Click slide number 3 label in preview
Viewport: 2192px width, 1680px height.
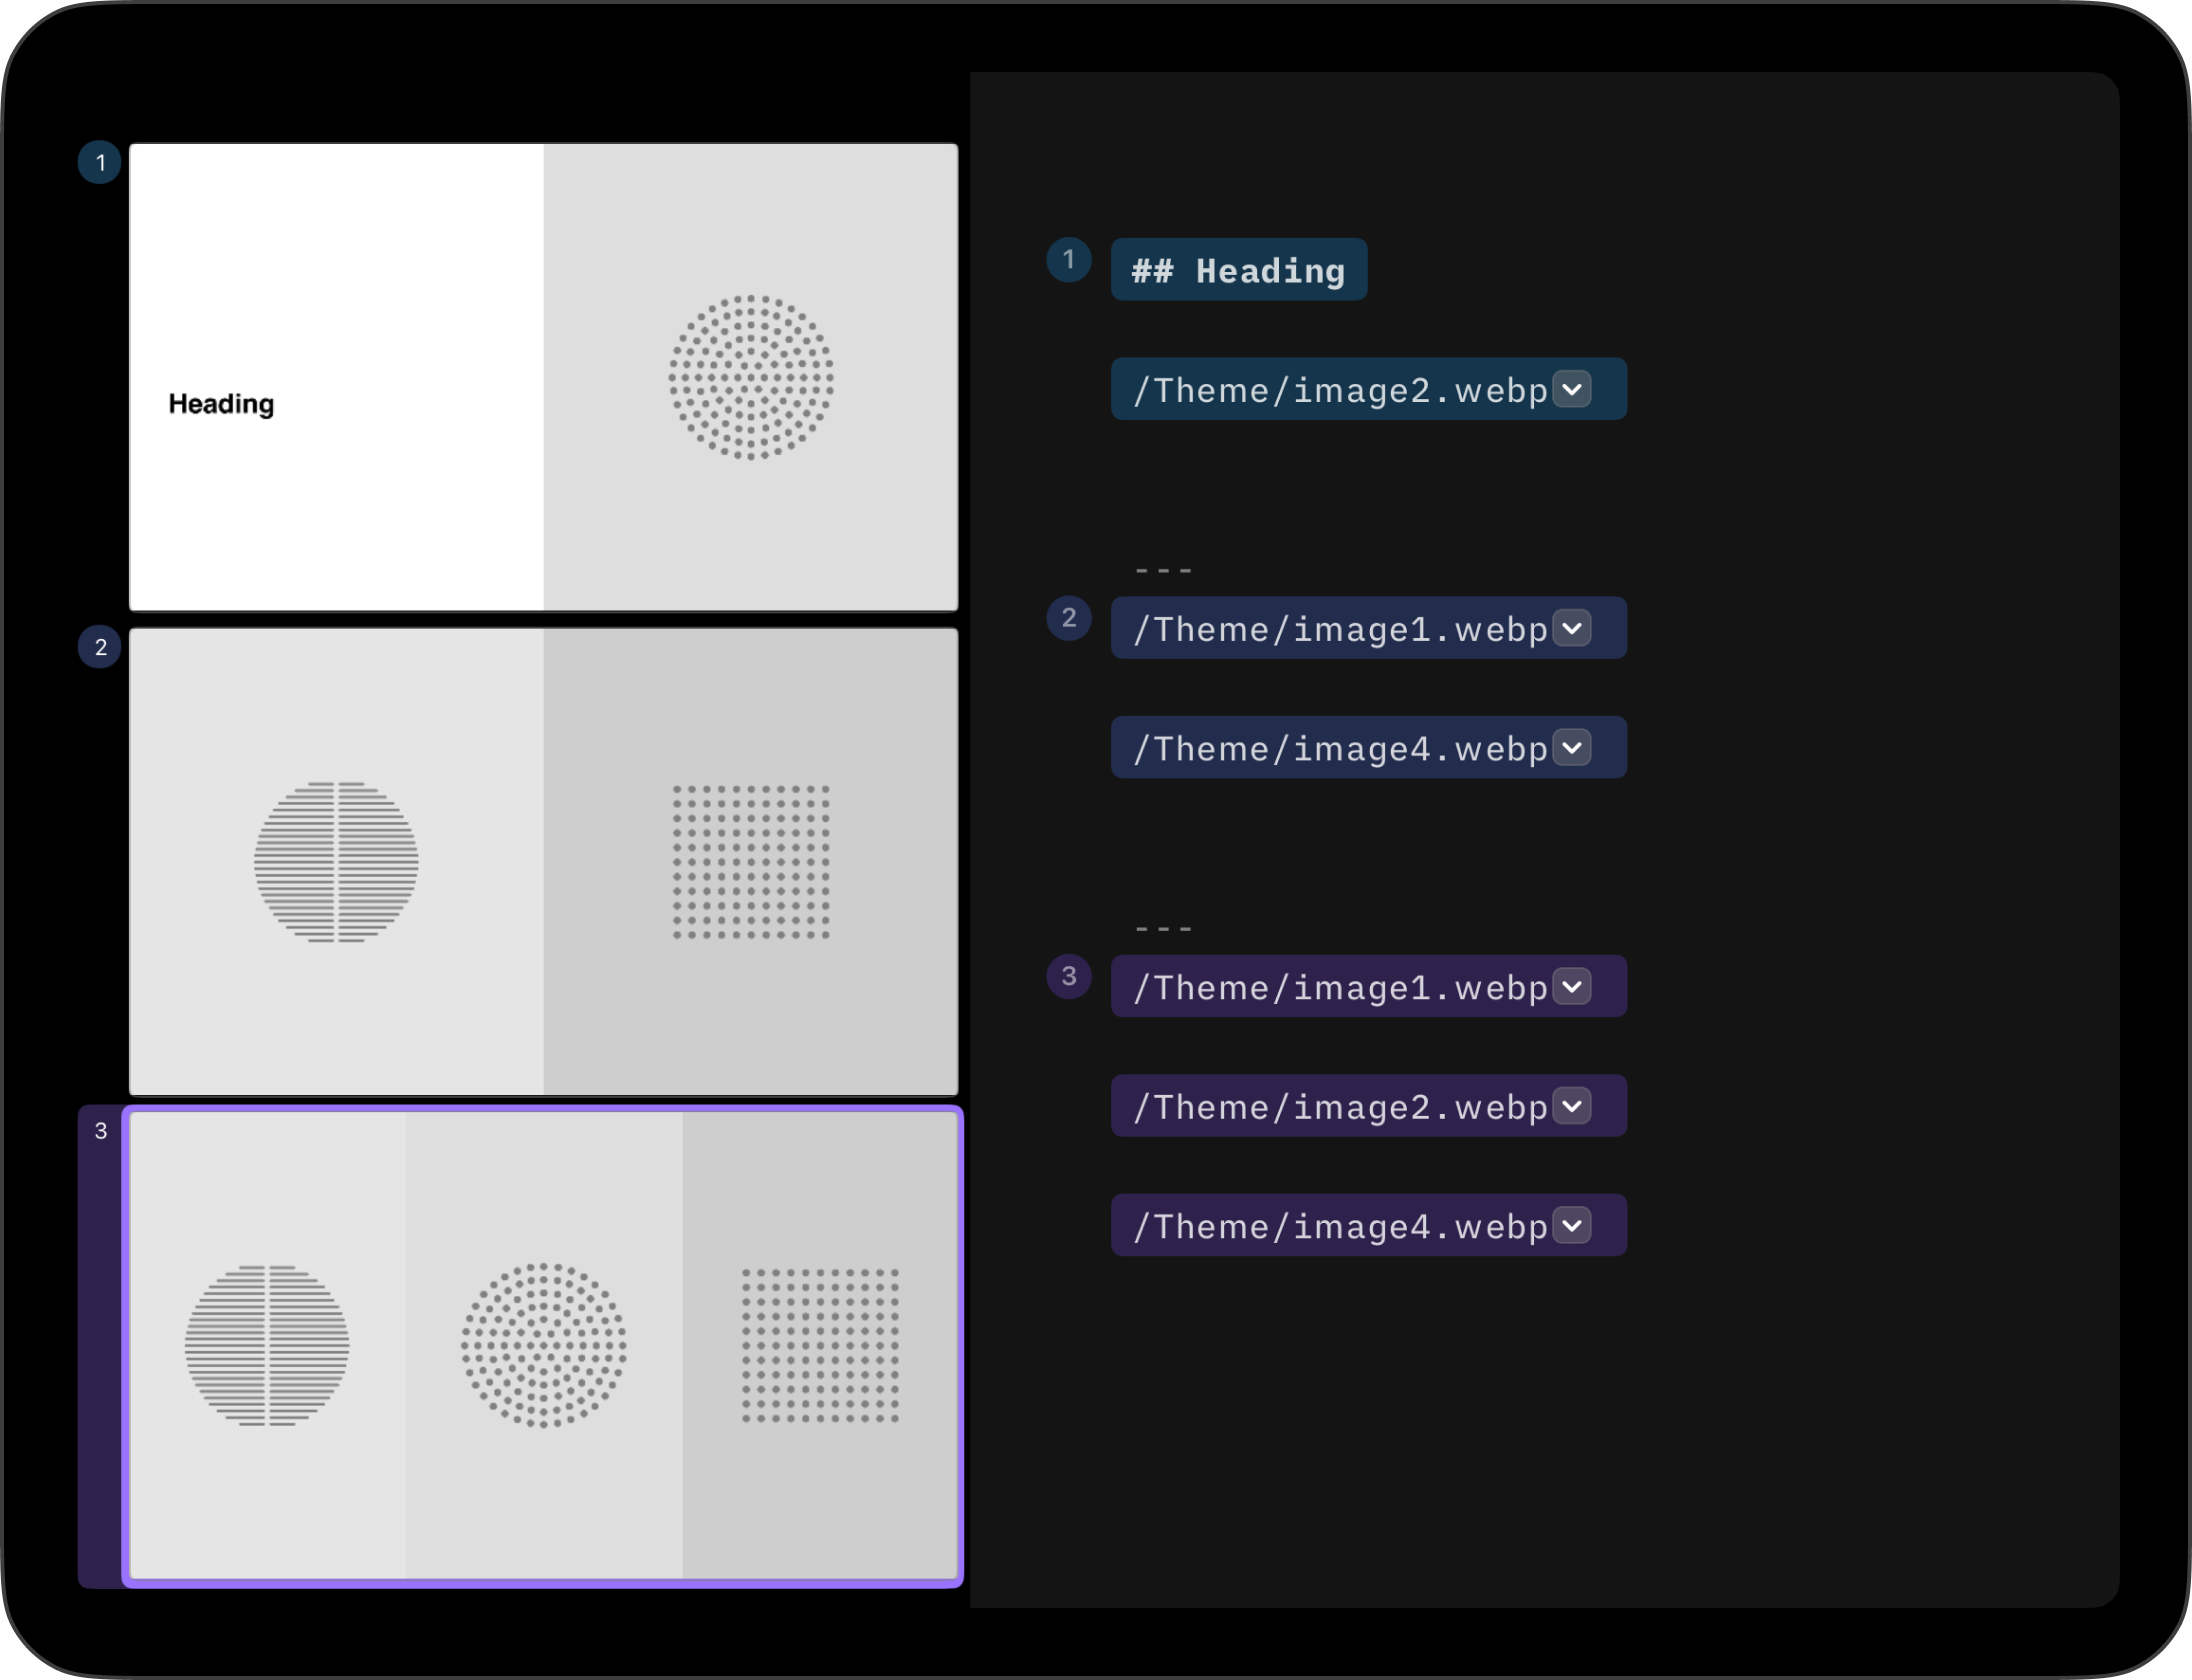(x=100, y=1131)
